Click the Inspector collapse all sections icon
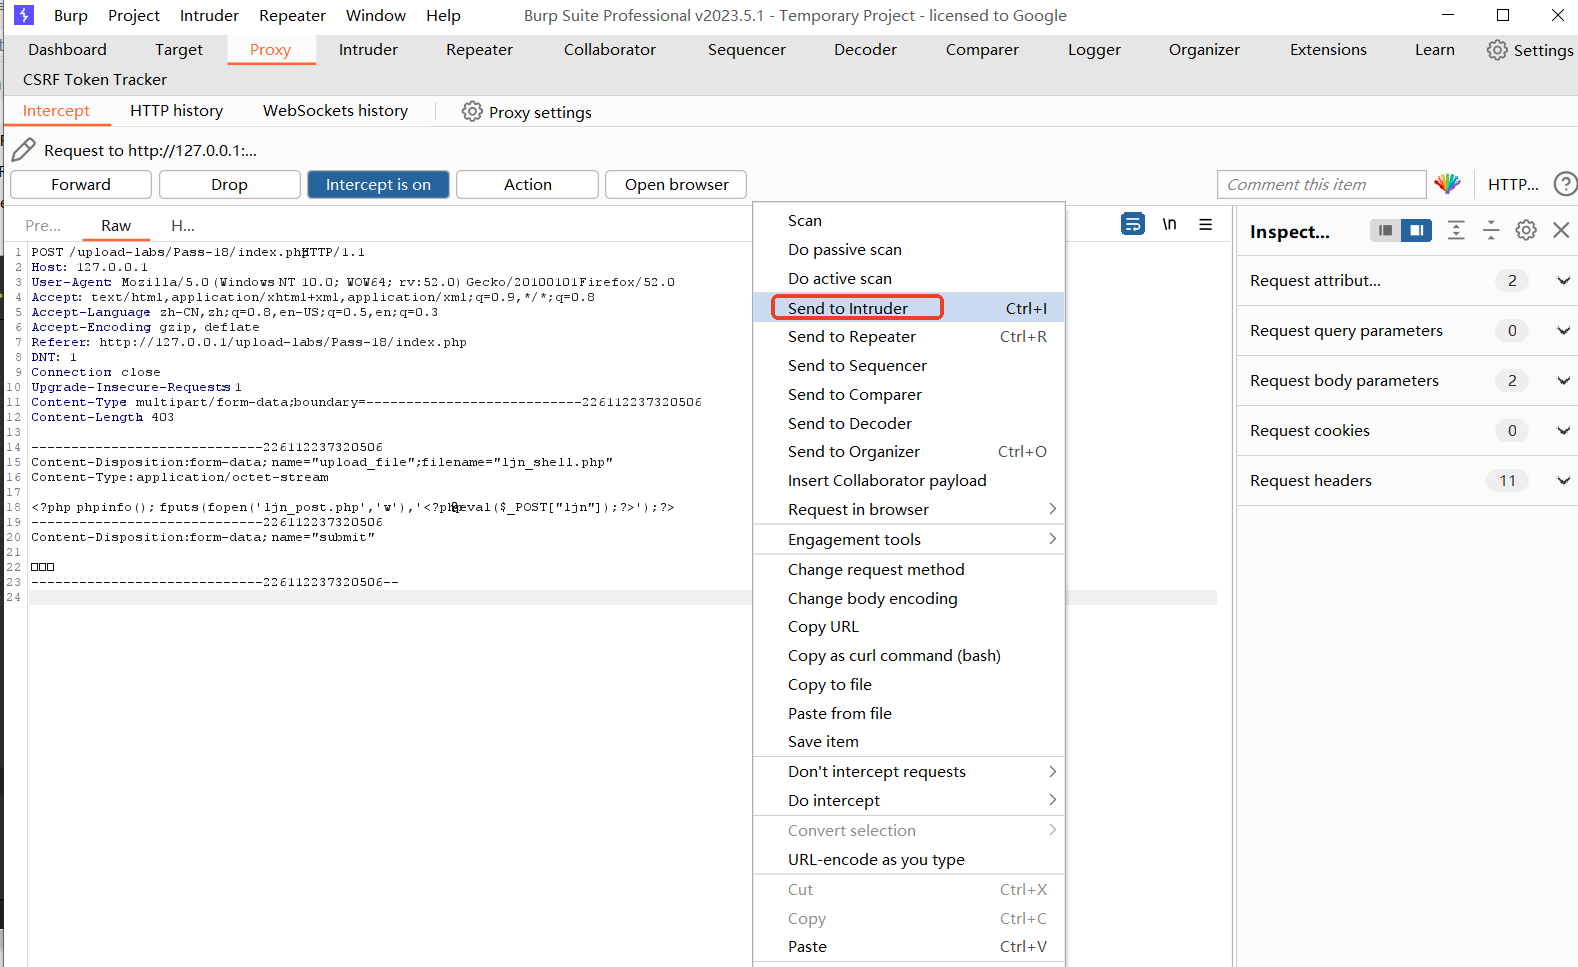Screen dimensions: 1578x967 (1491, 231)
